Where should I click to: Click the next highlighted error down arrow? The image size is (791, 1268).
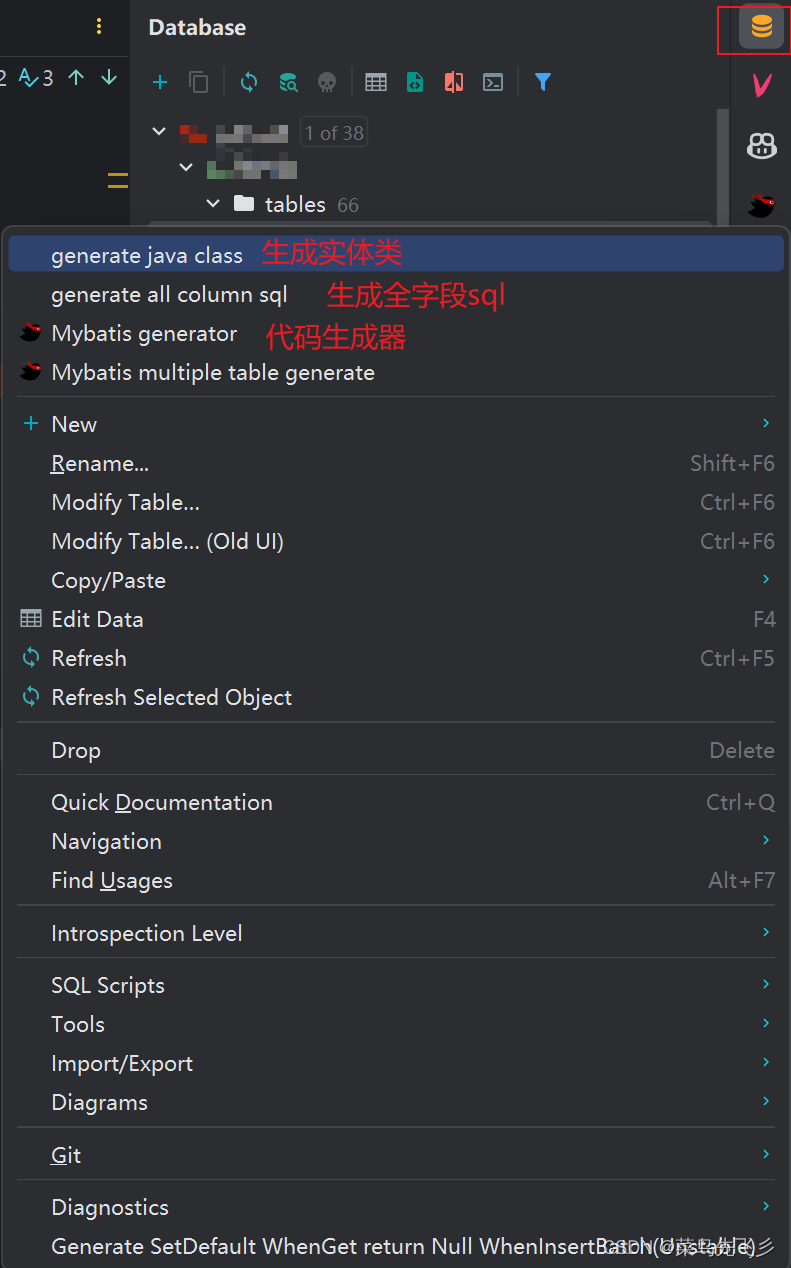[108, 76]
